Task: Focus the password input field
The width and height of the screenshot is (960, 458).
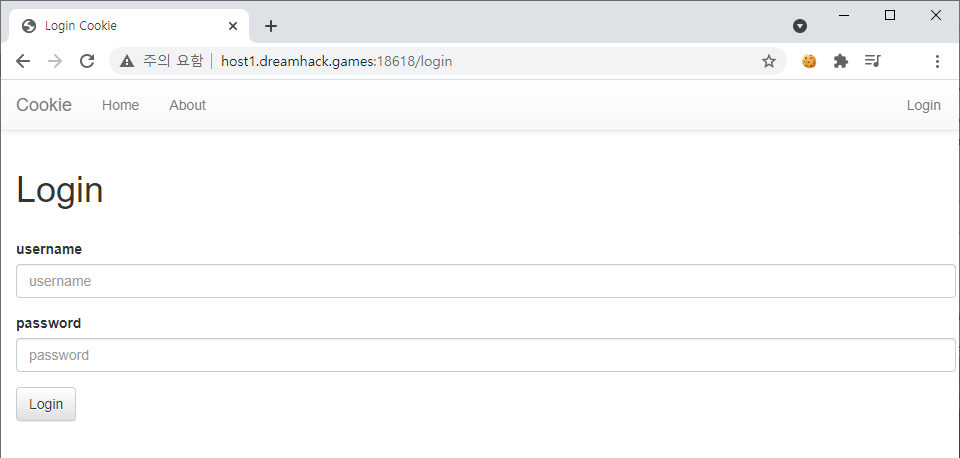Action: 486,355
